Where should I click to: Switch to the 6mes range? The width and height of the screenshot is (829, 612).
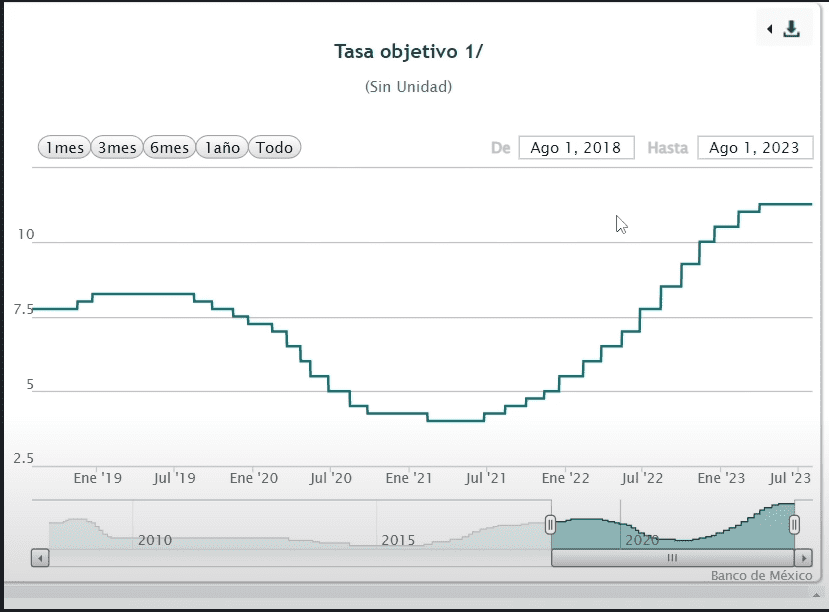pyautogui.click(x=169, y=148)
